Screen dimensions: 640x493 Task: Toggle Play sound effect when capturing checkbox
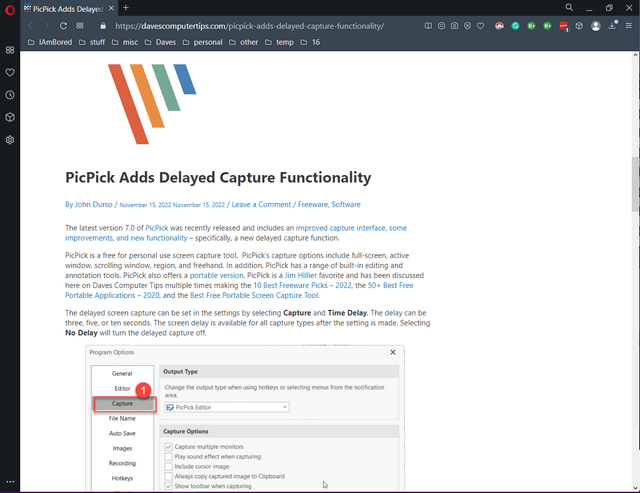pyautogui.click(x=169, y=456)
